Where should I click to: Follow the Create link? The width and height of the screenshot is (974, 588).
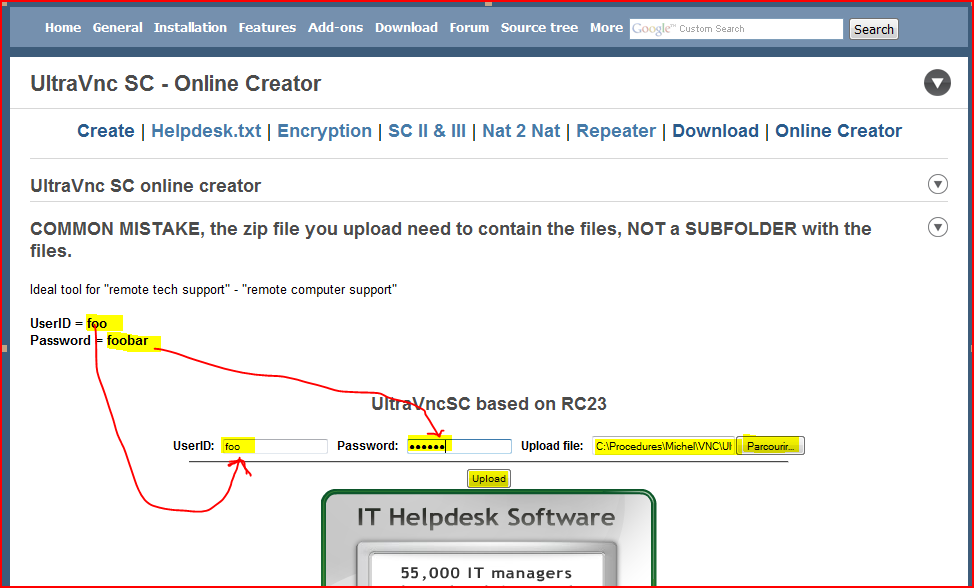tap(106, 131)
